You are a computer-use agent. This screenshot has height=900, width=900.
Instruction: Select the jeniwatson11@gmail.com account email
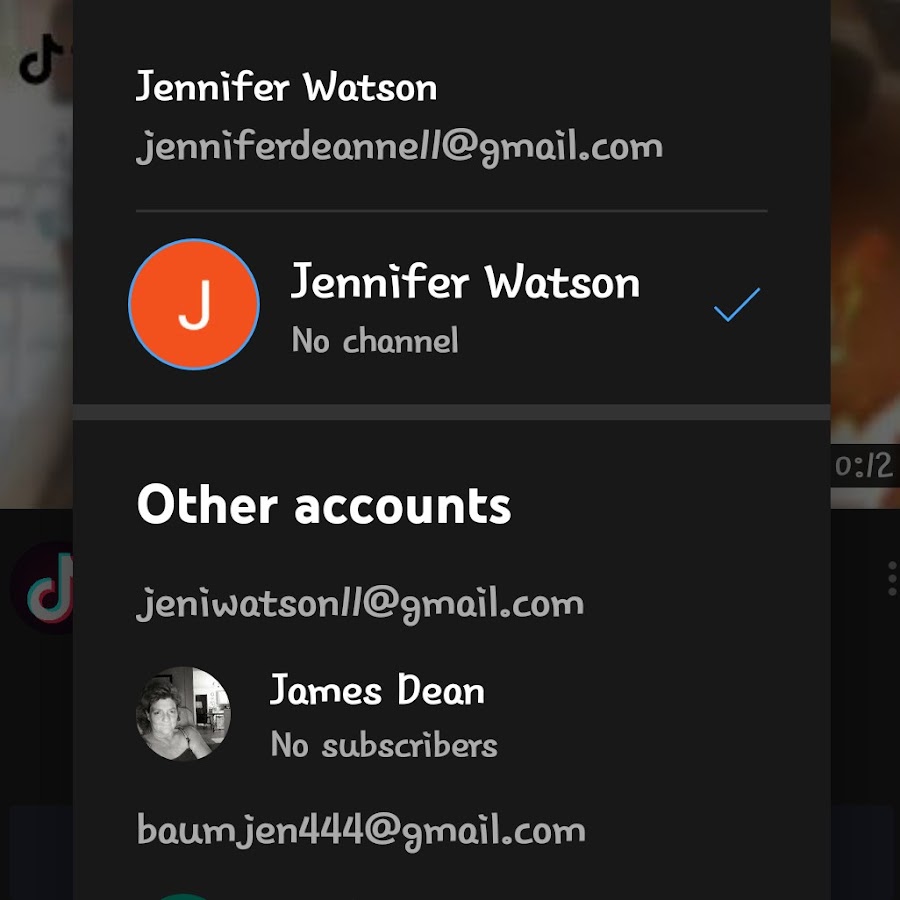click(360, 604)
